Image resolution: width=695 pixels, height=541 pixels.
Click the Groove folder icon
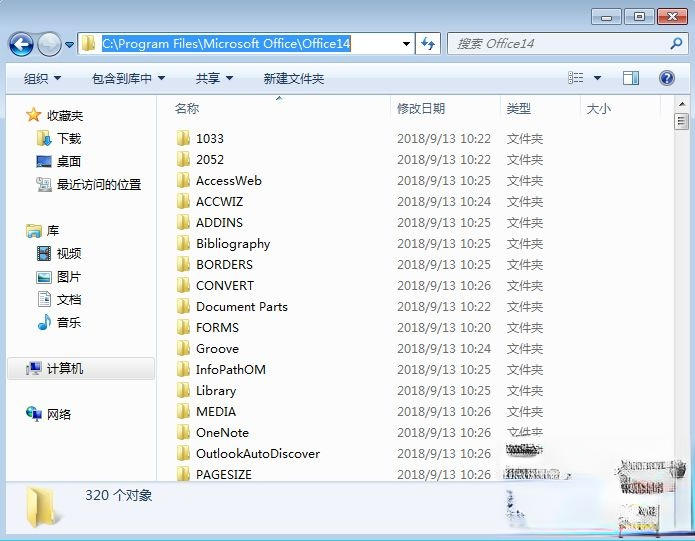[183, 348]
